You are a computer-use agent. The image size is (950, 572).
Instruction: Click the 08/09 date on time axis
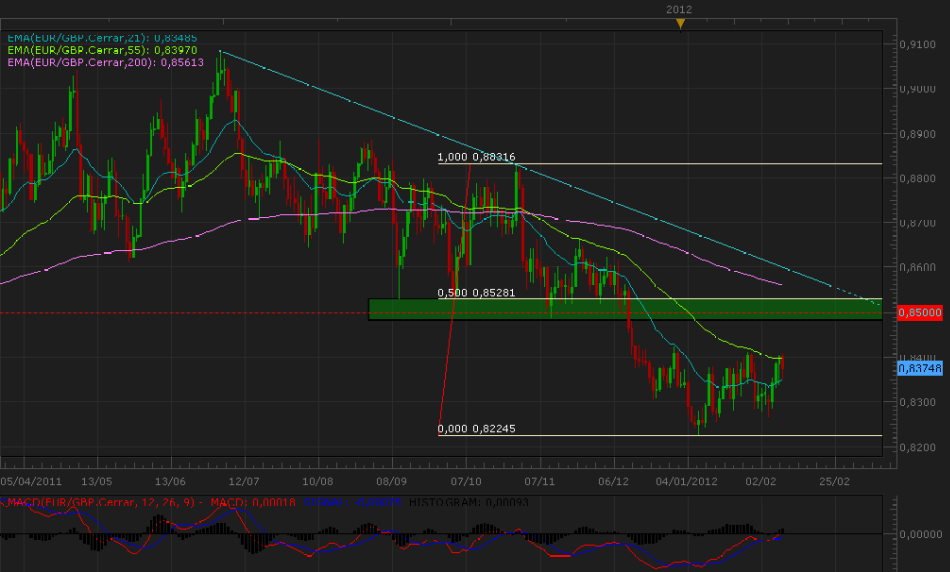pos(392,481)
